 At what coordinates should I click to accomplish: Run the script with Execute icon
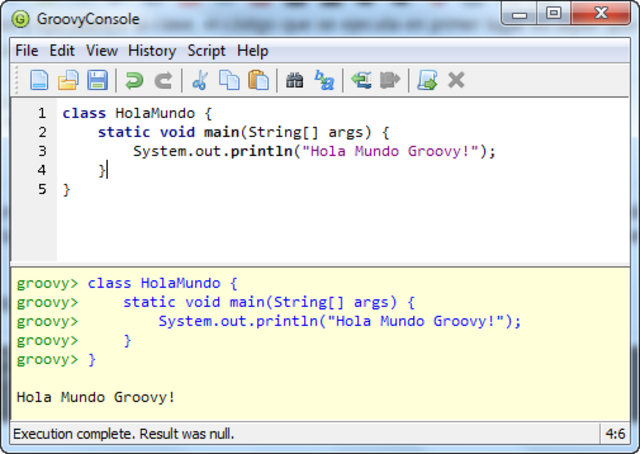[x=427, y=80]
